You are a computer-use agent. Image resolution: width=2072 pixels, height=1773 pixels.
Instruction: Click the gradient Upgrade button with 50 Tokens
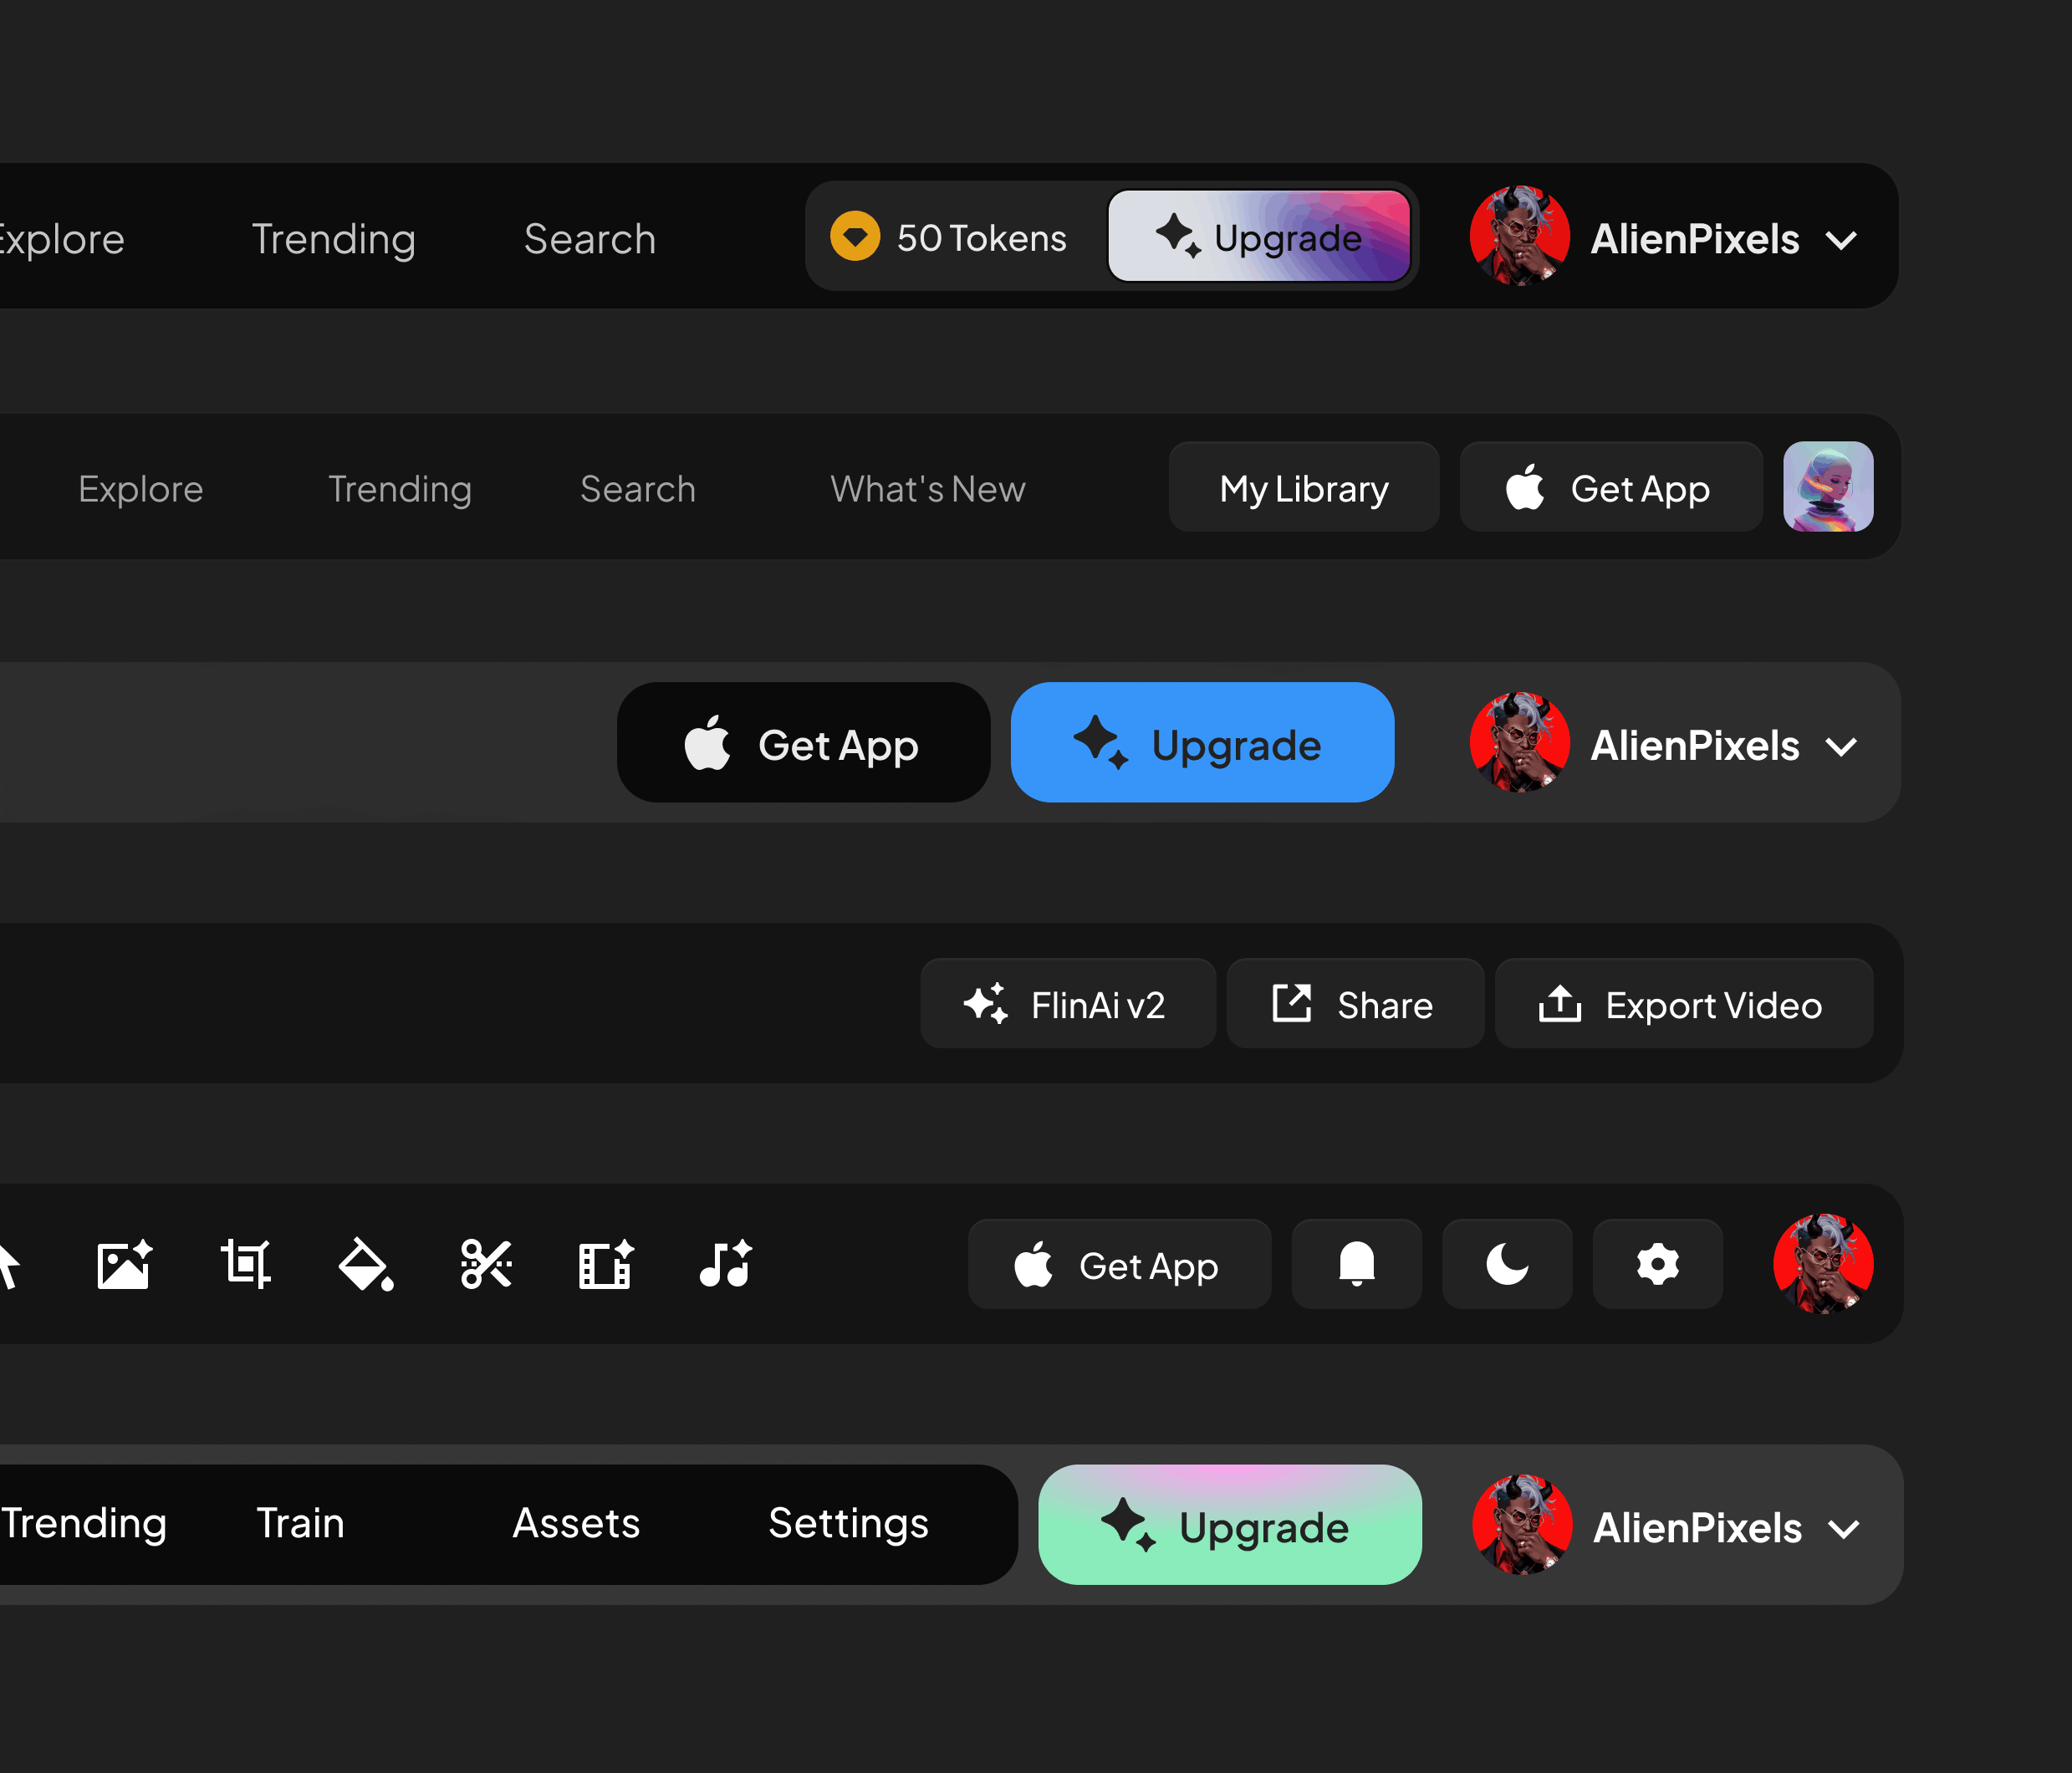[x=1259, y=237]
